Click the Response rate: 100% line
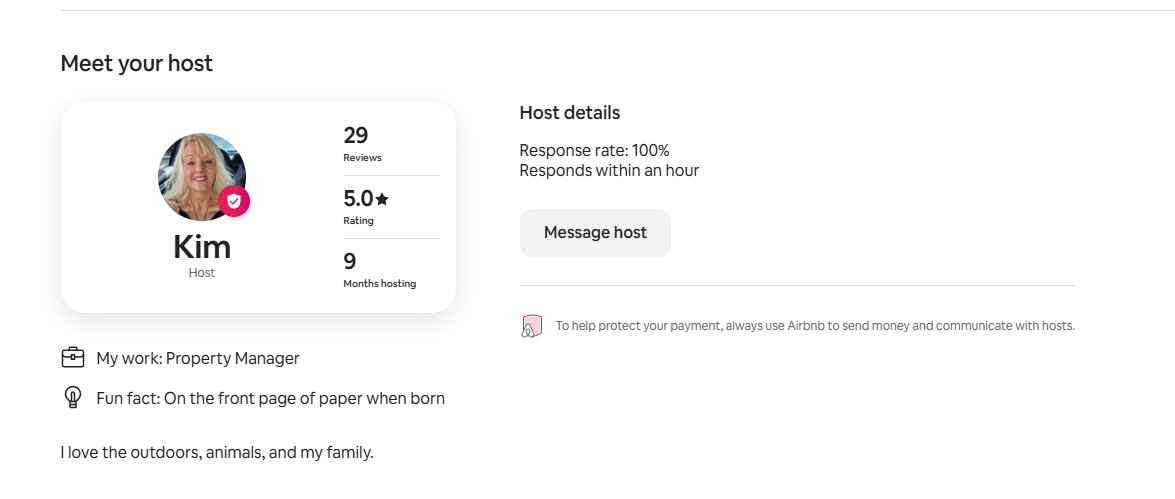 click(x=594, y=150)
